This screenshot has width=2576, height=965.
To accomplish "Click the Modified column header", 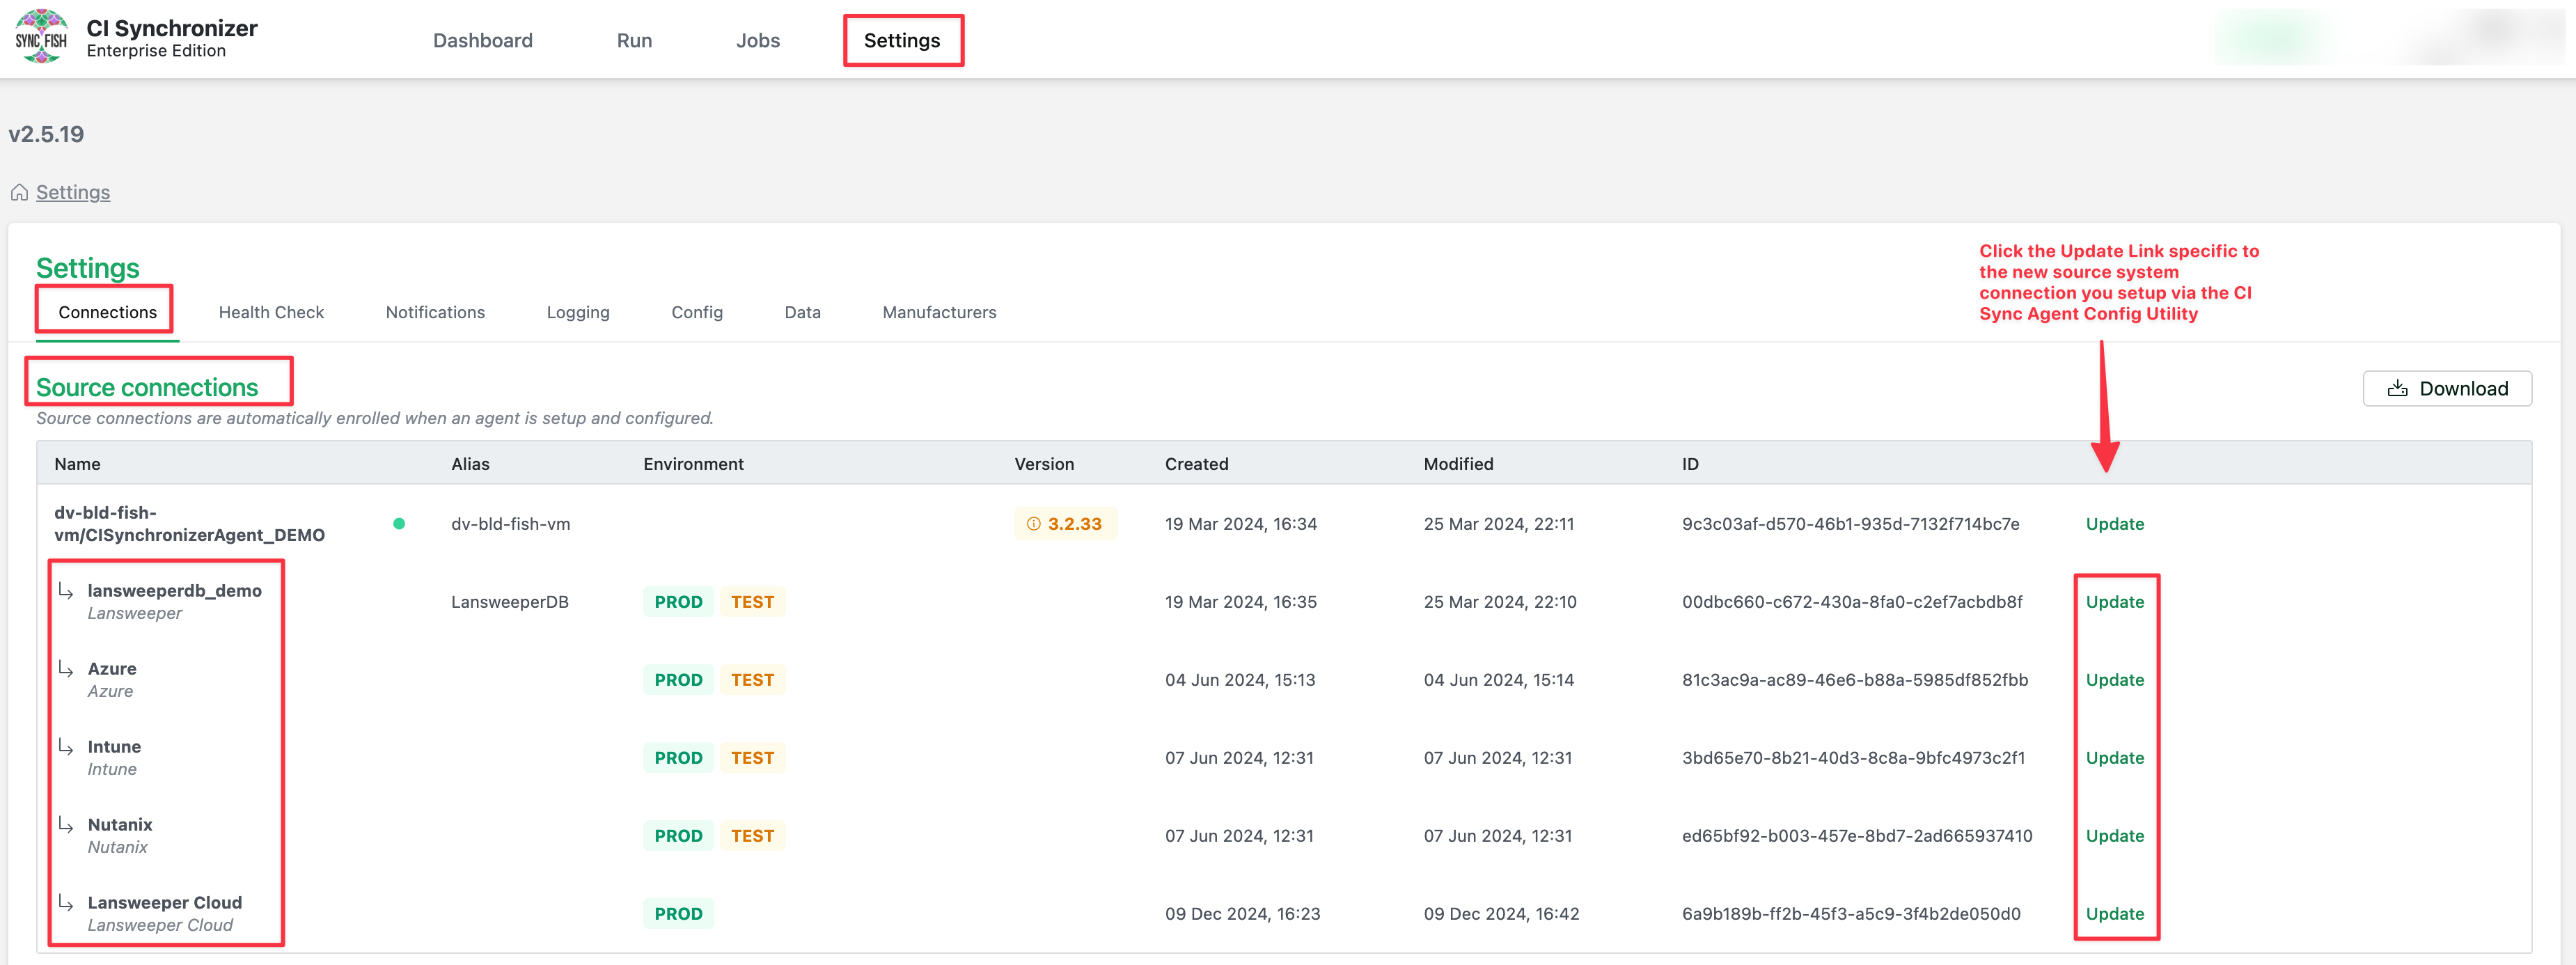I will pyautogui.click(x=1458, y=463).
